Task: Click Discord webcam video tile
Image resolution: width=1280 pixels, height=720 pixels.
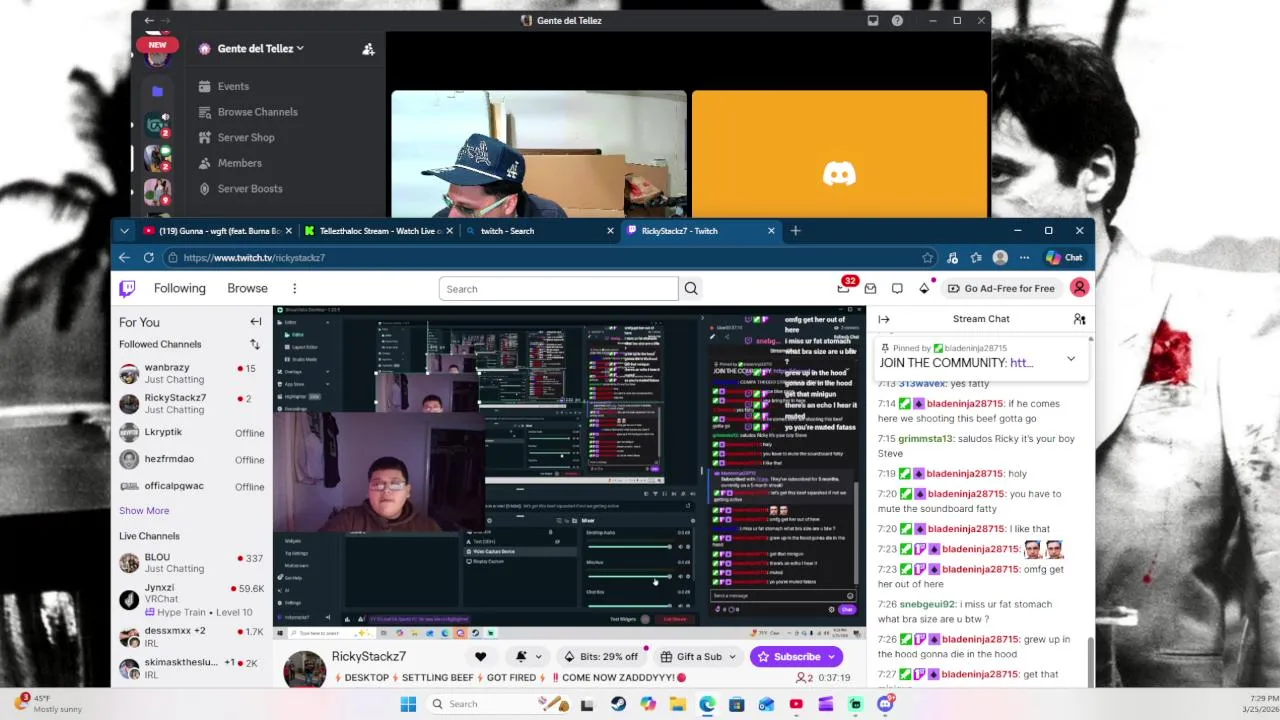Action: [x=539, y=154]
